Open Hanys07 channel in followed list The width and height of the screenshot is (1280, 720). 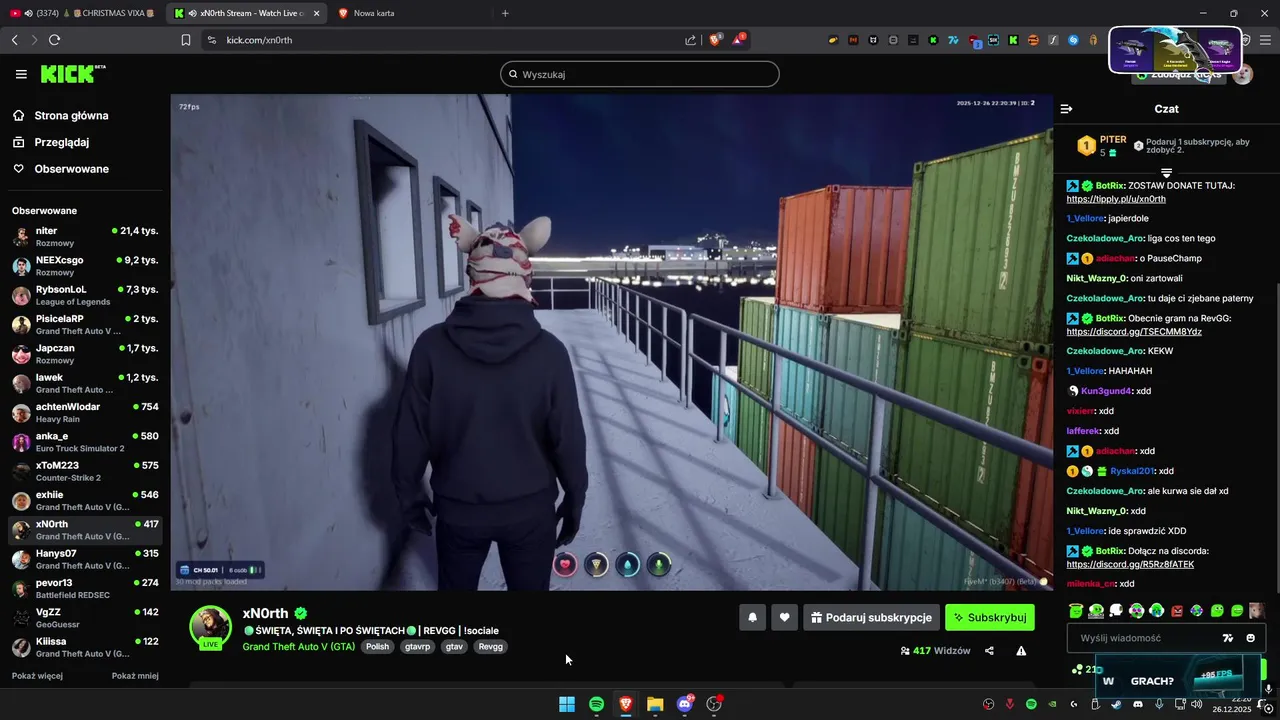coord(85,559)
